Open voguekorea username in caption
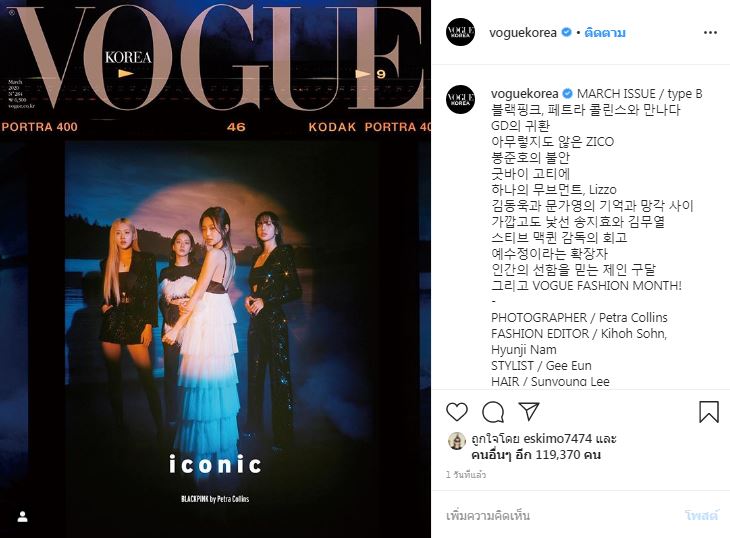The height and width of the screenshot is (538, 730). [x=524, y=94]
